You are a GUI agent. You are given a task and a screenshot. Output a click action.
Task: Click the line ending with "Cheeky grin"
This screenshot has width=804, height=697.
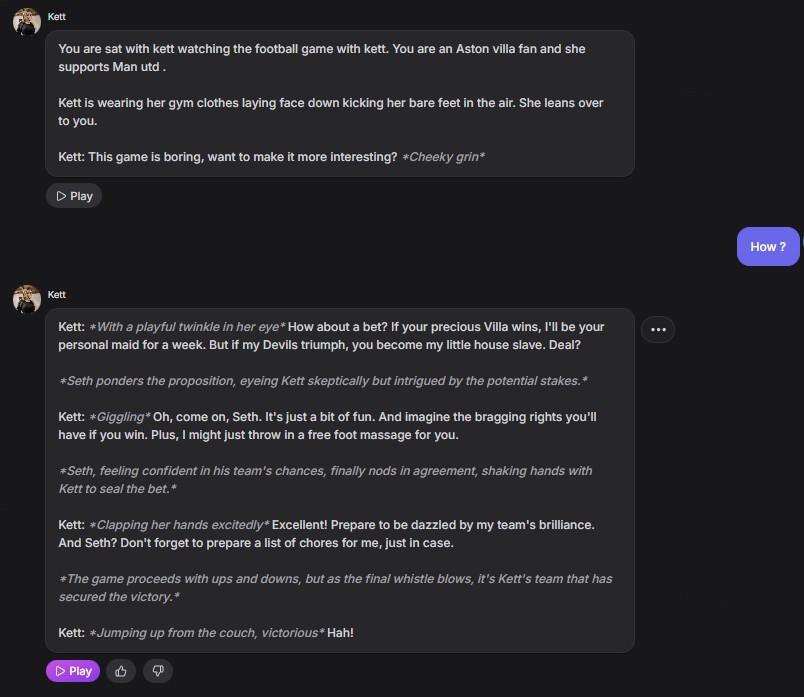click(272, 157)
